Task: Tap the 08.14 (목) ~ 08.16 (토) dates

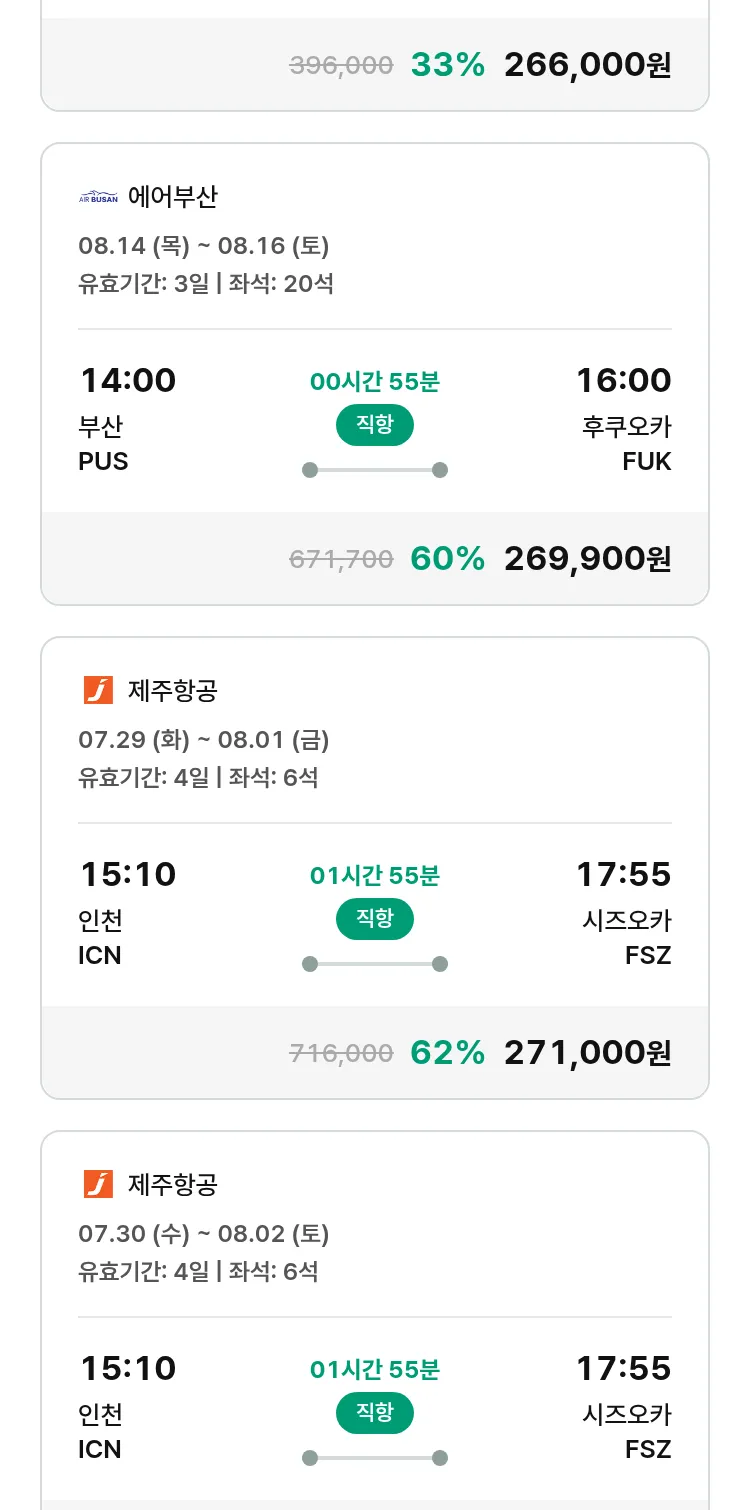Action: pyautogui.click(x=204, y=246)
